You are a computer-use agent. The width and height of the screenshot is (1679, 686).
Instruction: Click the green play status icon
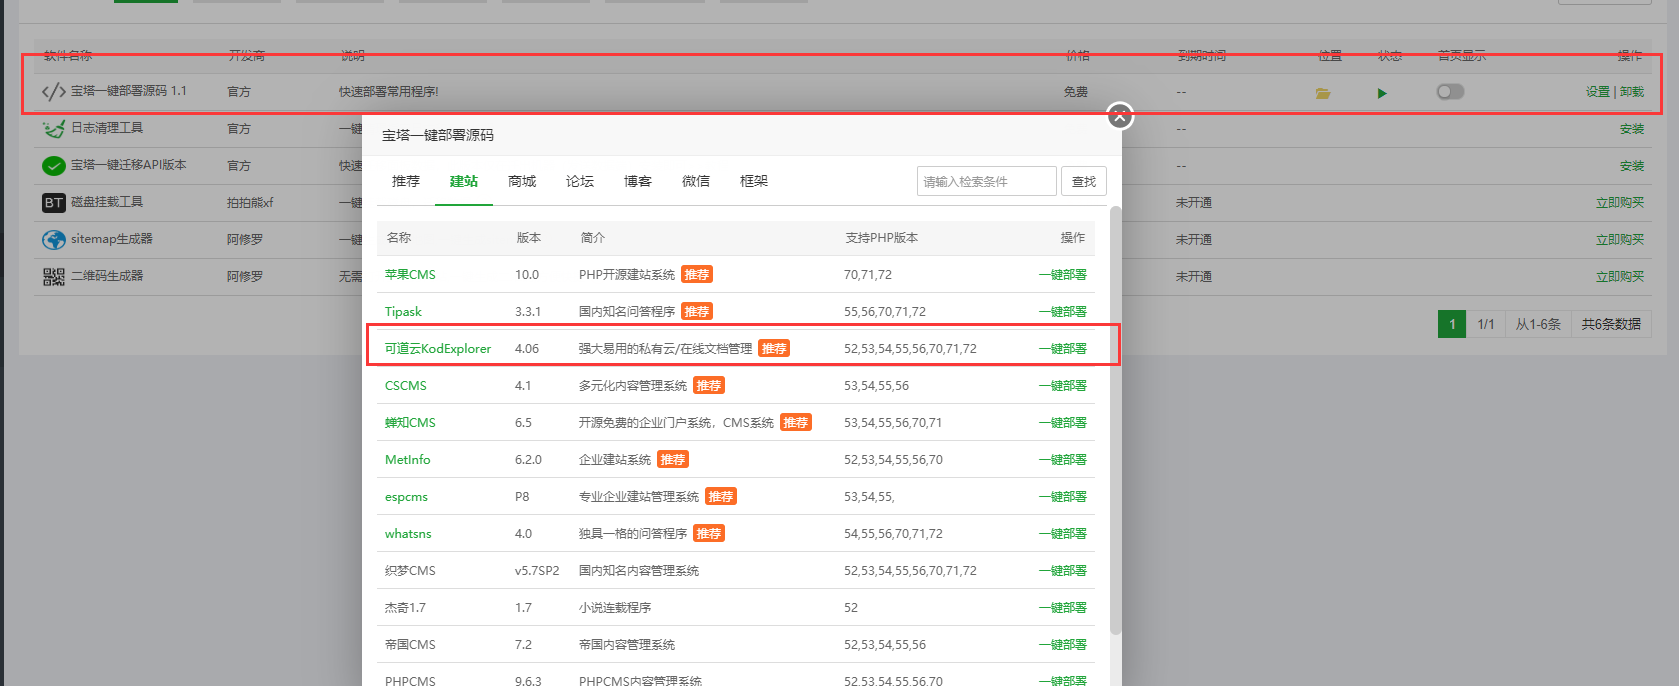point(1382,93)
